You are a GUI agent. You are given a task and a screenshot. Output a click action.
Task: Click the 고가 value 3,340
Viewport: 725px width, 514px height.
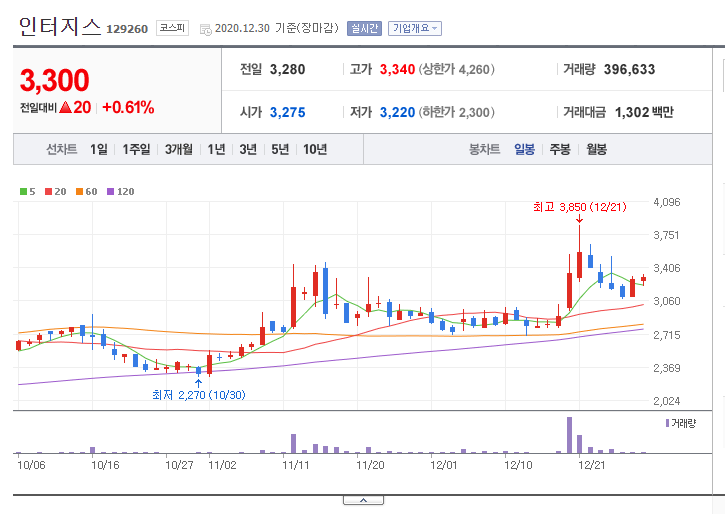click(397, 69)
